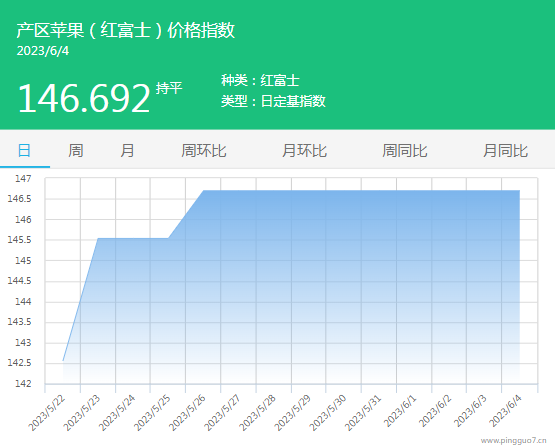
Task: Click the 2023/5/23 x-axis date label
Action: (82, 413)
